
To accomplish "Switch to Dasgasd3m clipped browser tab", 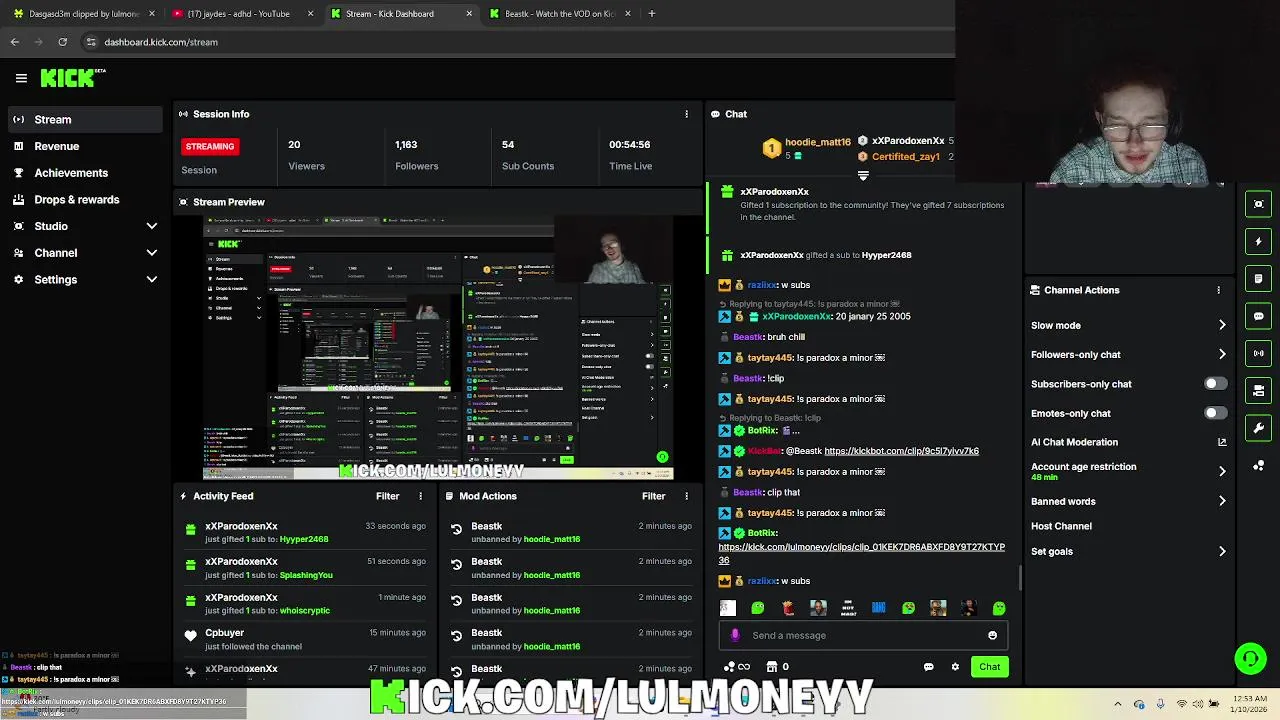I will point(82,14).
